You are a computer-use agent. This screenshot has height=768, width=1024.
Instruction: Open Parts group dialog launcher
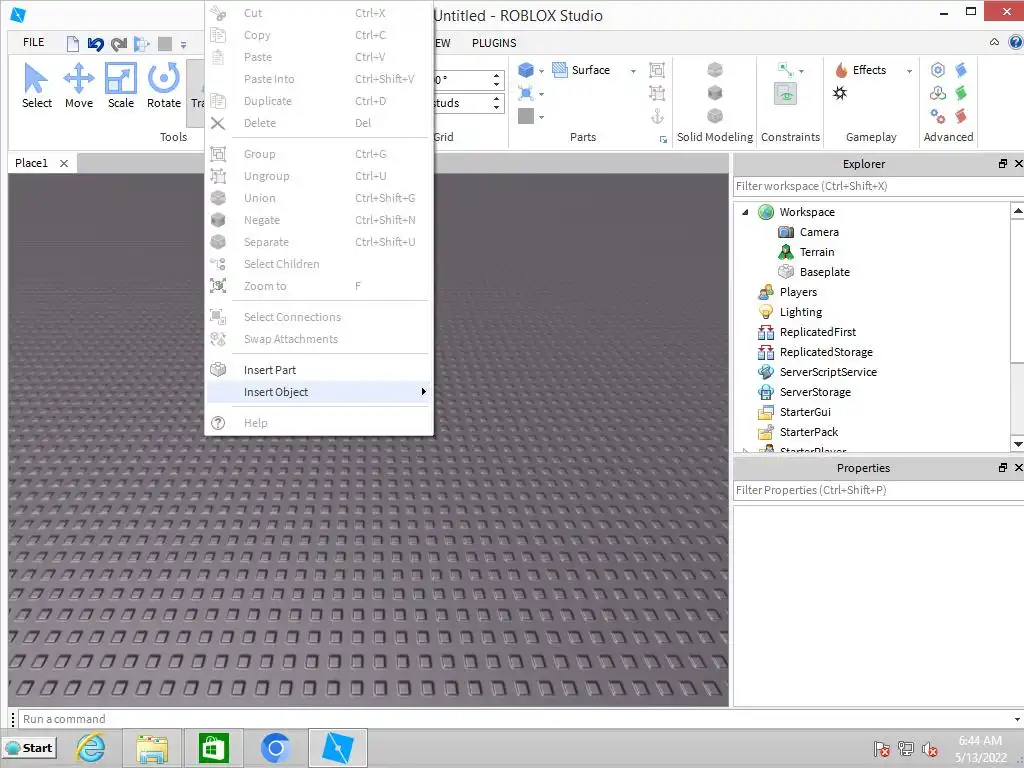point(663,139)
